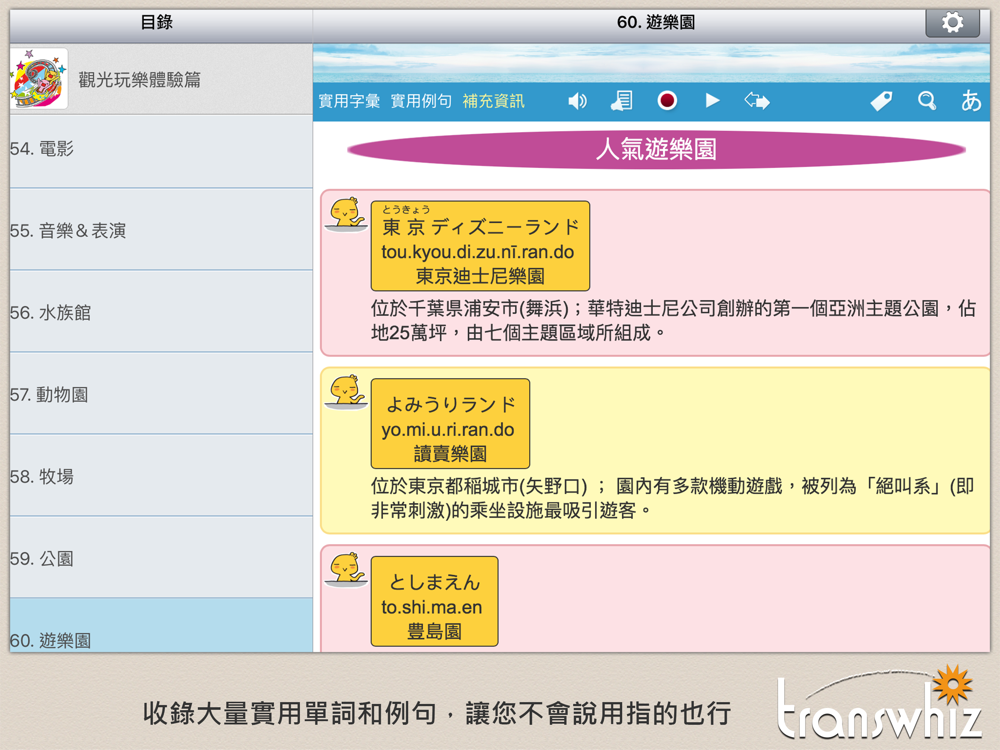The height and width of the screenshot is (750, 1000).
Task: Tap the speaker audio icon
Action: click(577, 101)
